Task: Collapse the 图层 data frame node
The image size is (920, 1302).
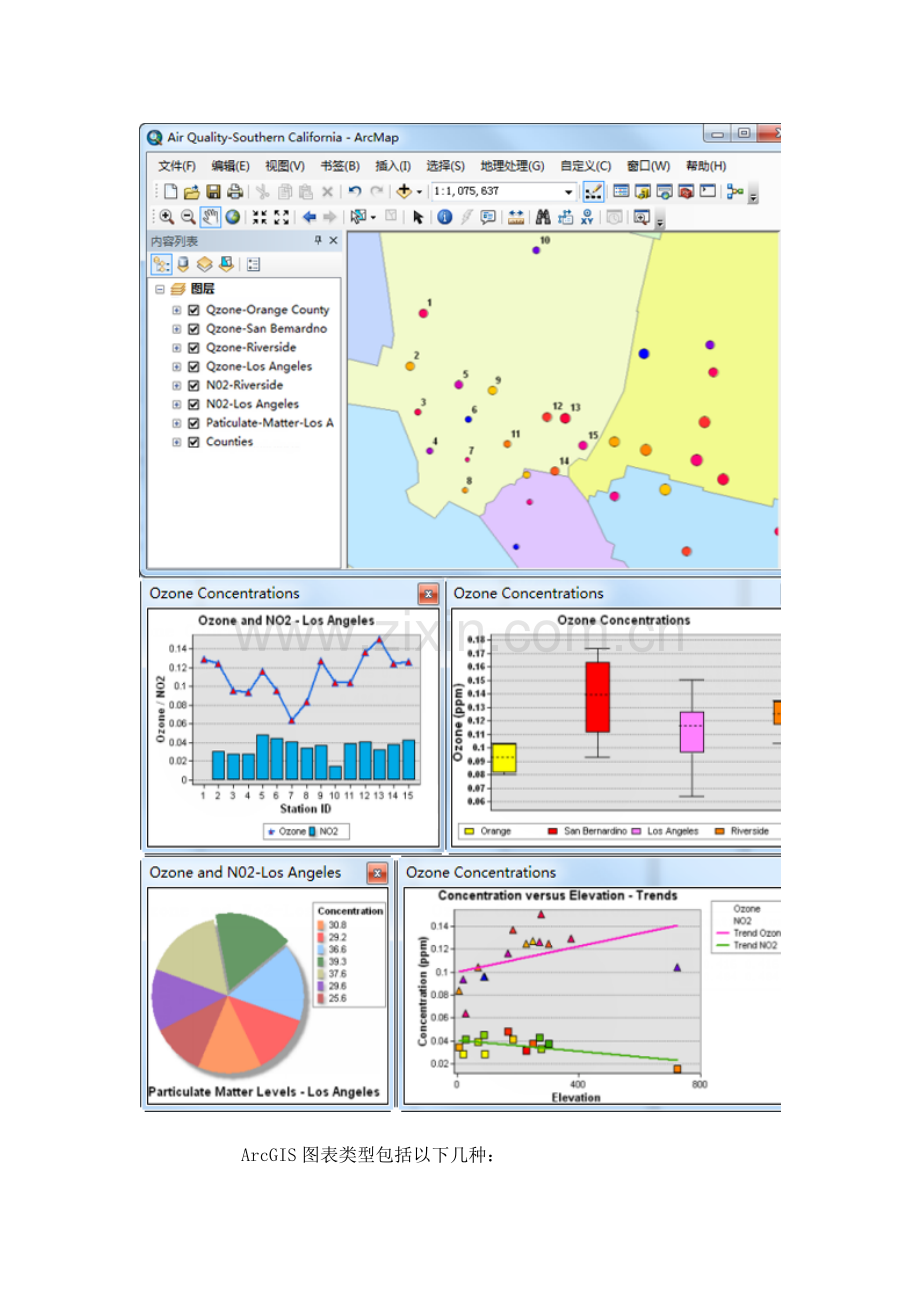Action: [x=159, y=289]
